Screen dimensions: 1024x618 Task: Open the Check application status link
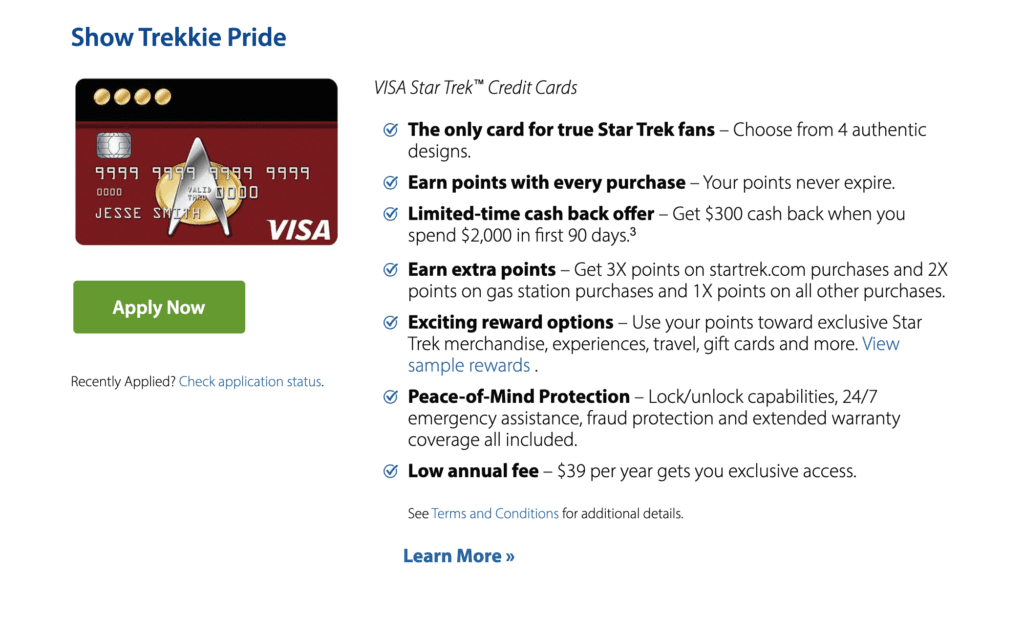coord(250,382)
